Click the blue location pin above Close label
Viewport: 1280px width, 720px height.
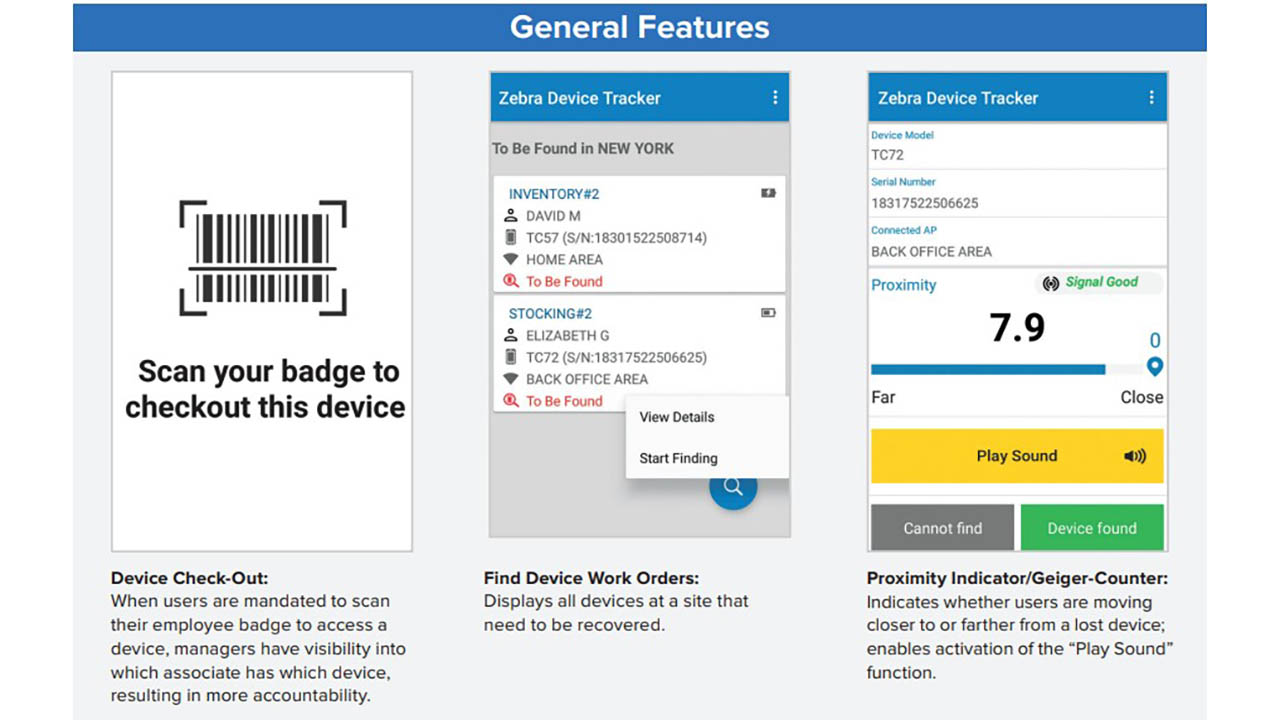(x=1155, y=367)
